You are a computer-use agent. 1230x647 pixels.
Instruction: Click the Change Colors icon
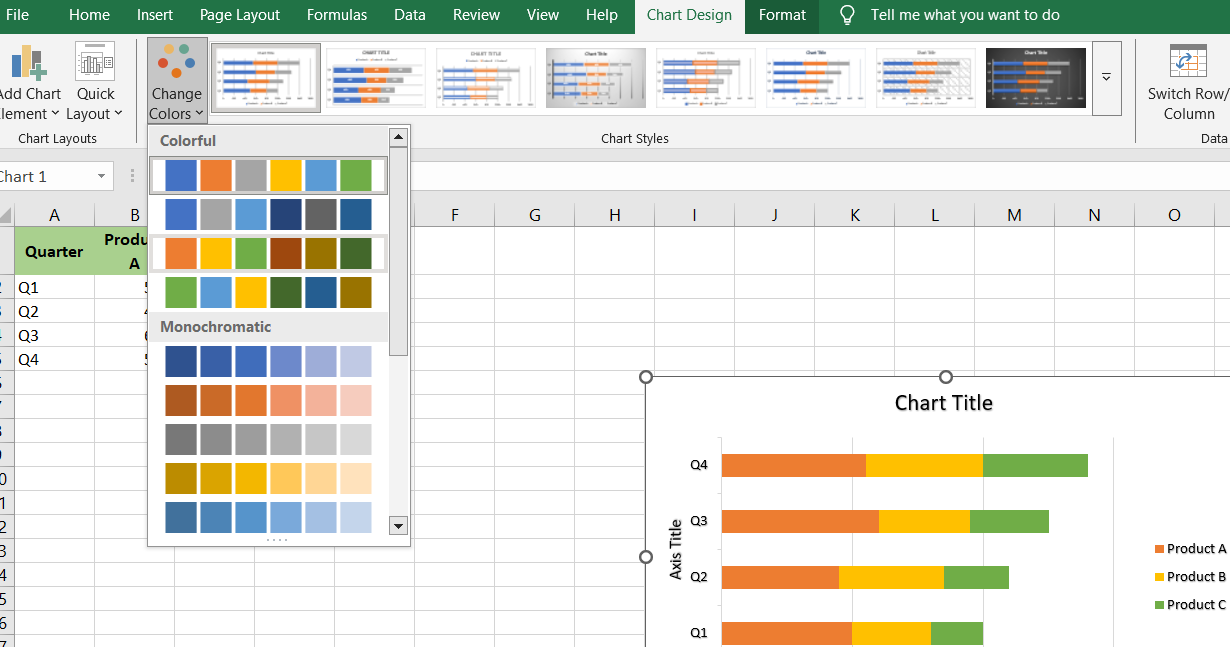tap(176, 60)
